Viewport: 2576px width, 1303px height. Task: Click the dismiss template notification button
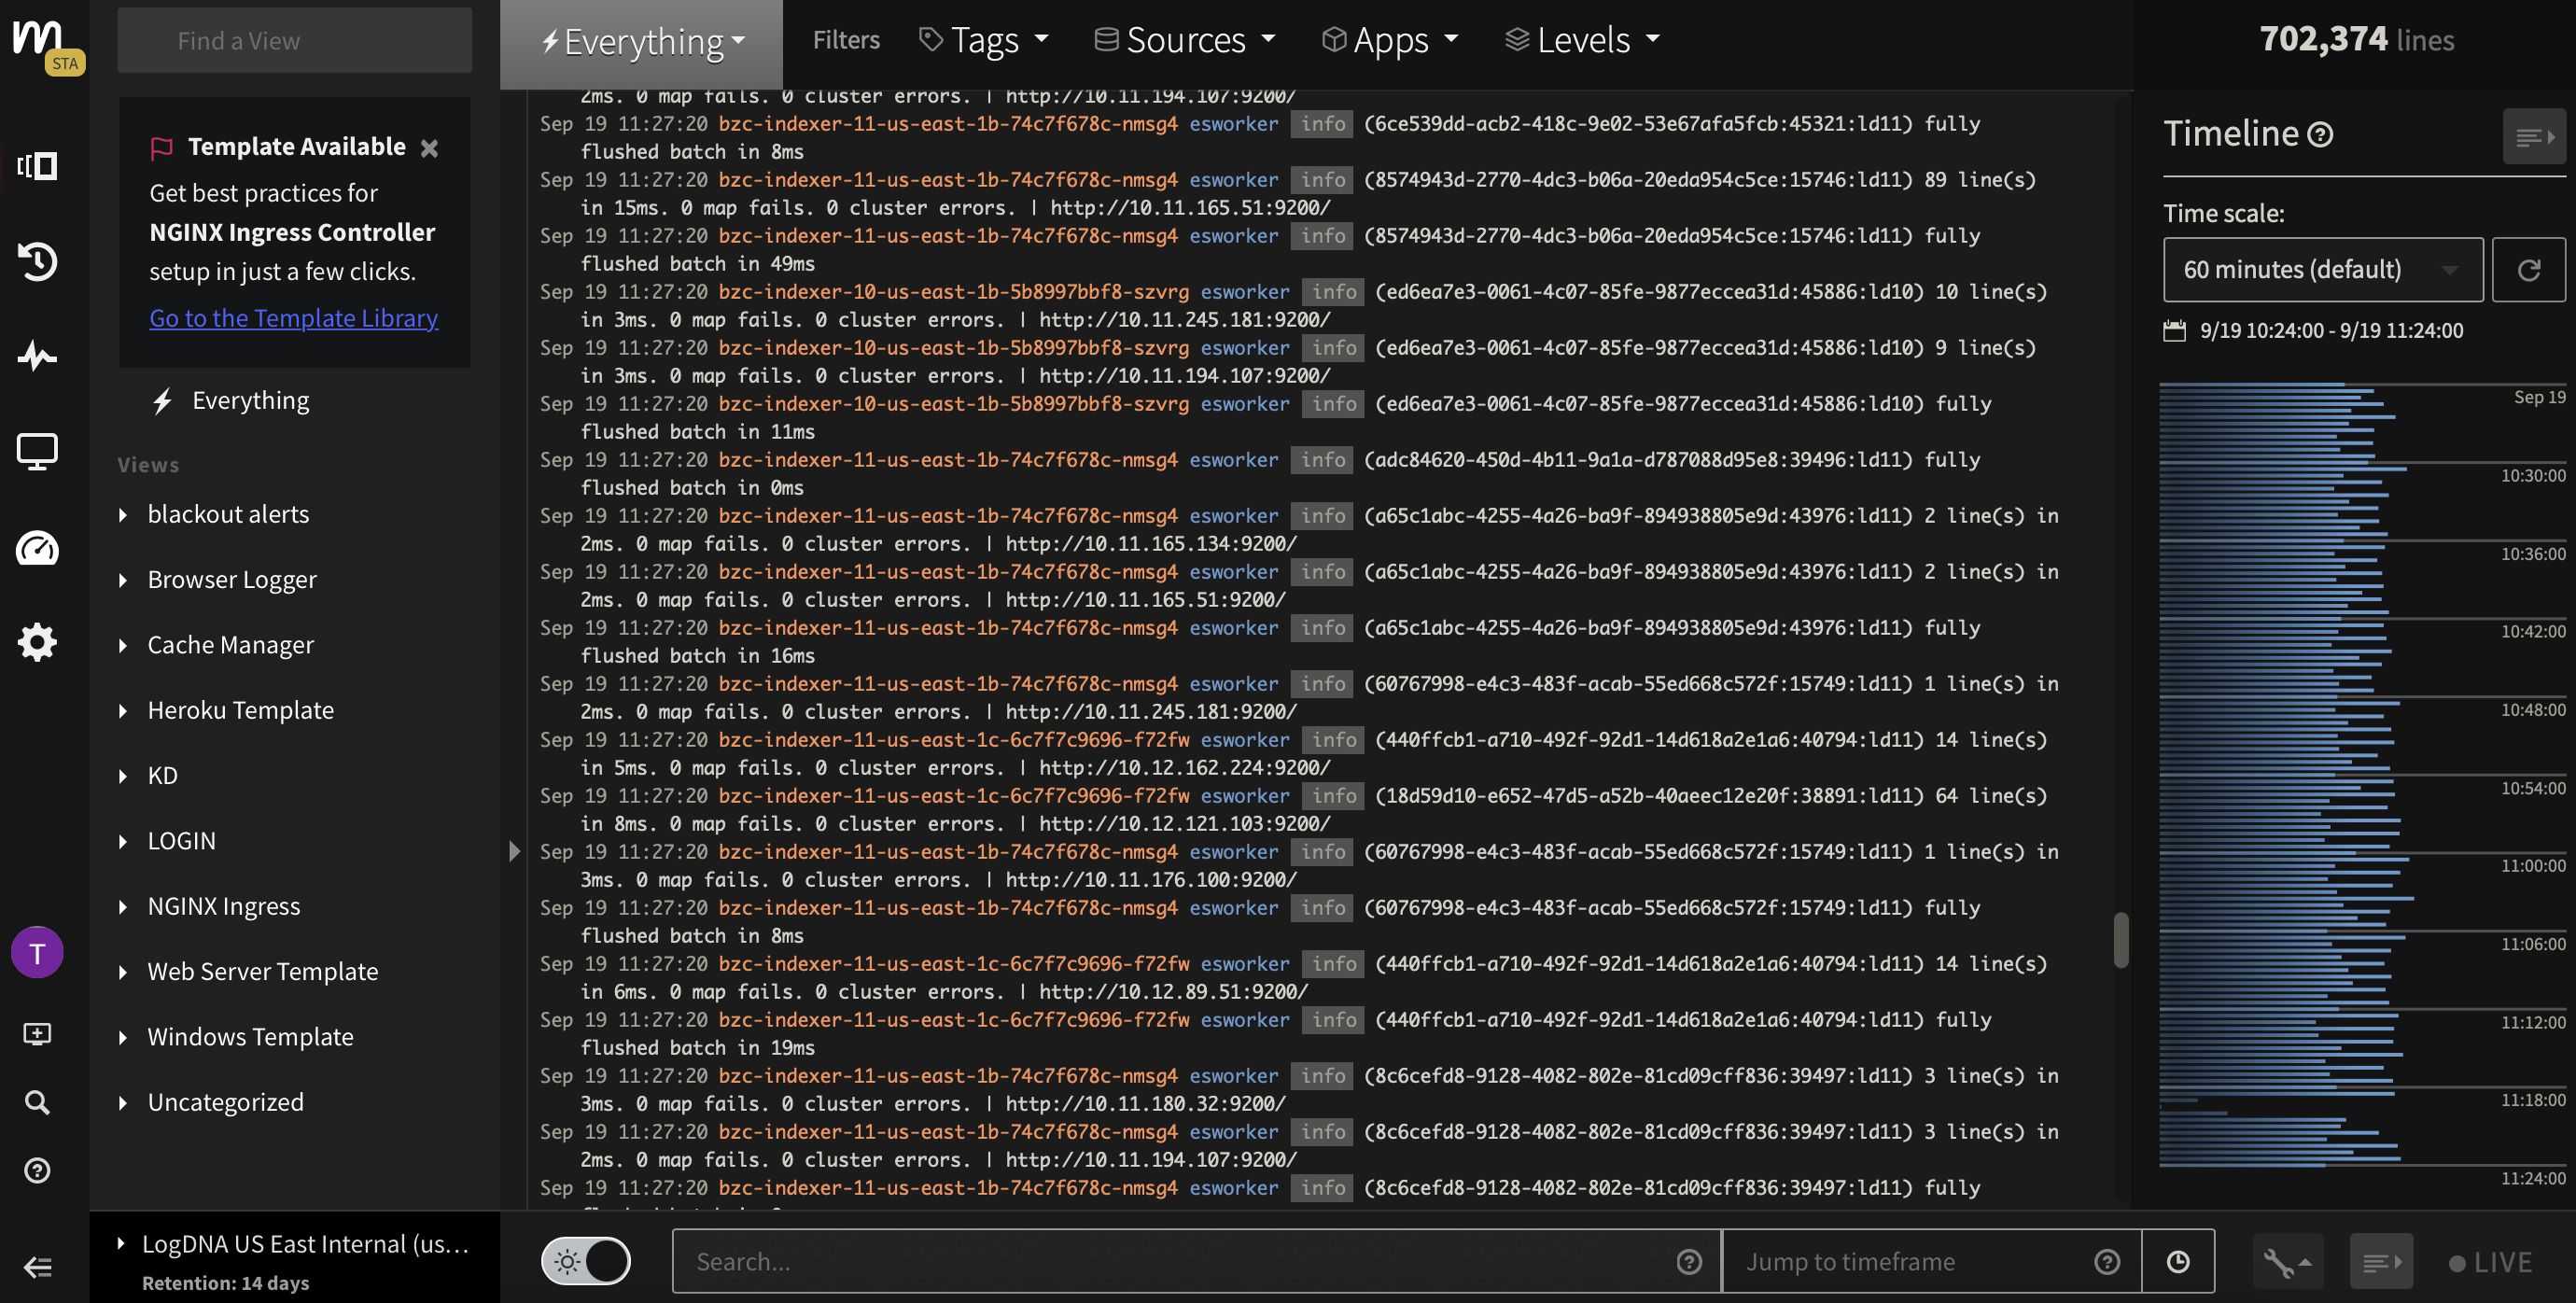coord(427,147)
